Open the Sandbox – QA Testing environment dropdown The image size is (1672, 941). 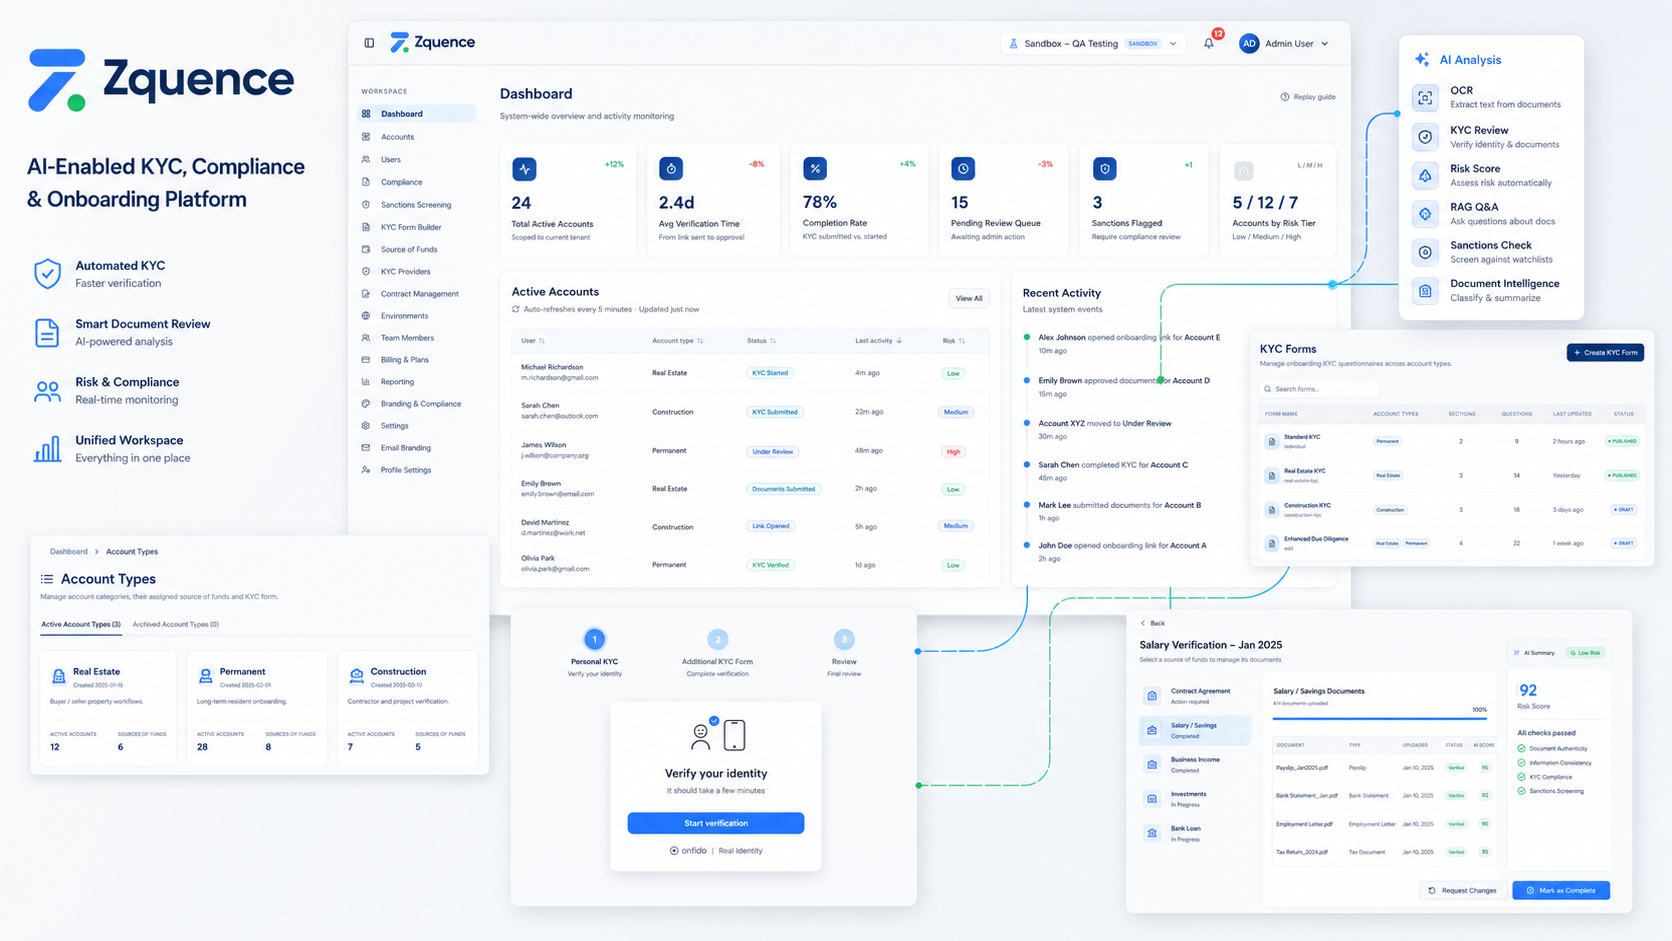click(x=1094, y=44)
